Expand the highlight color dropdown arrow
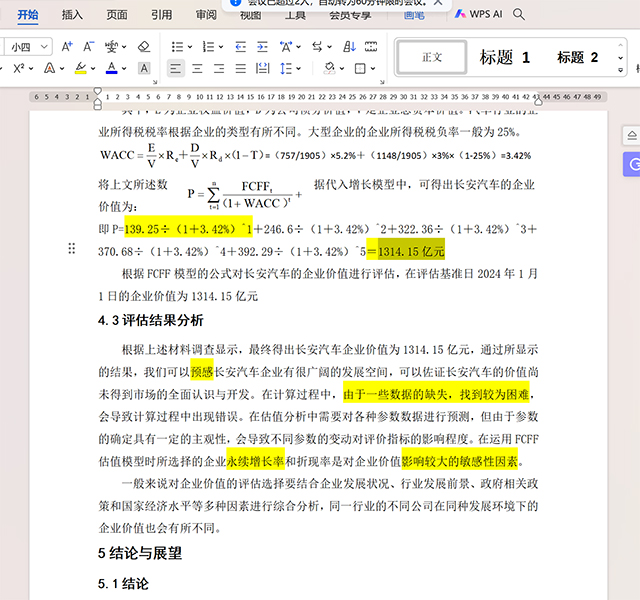Viewport: 640px width, 600px height. point(93,69)
